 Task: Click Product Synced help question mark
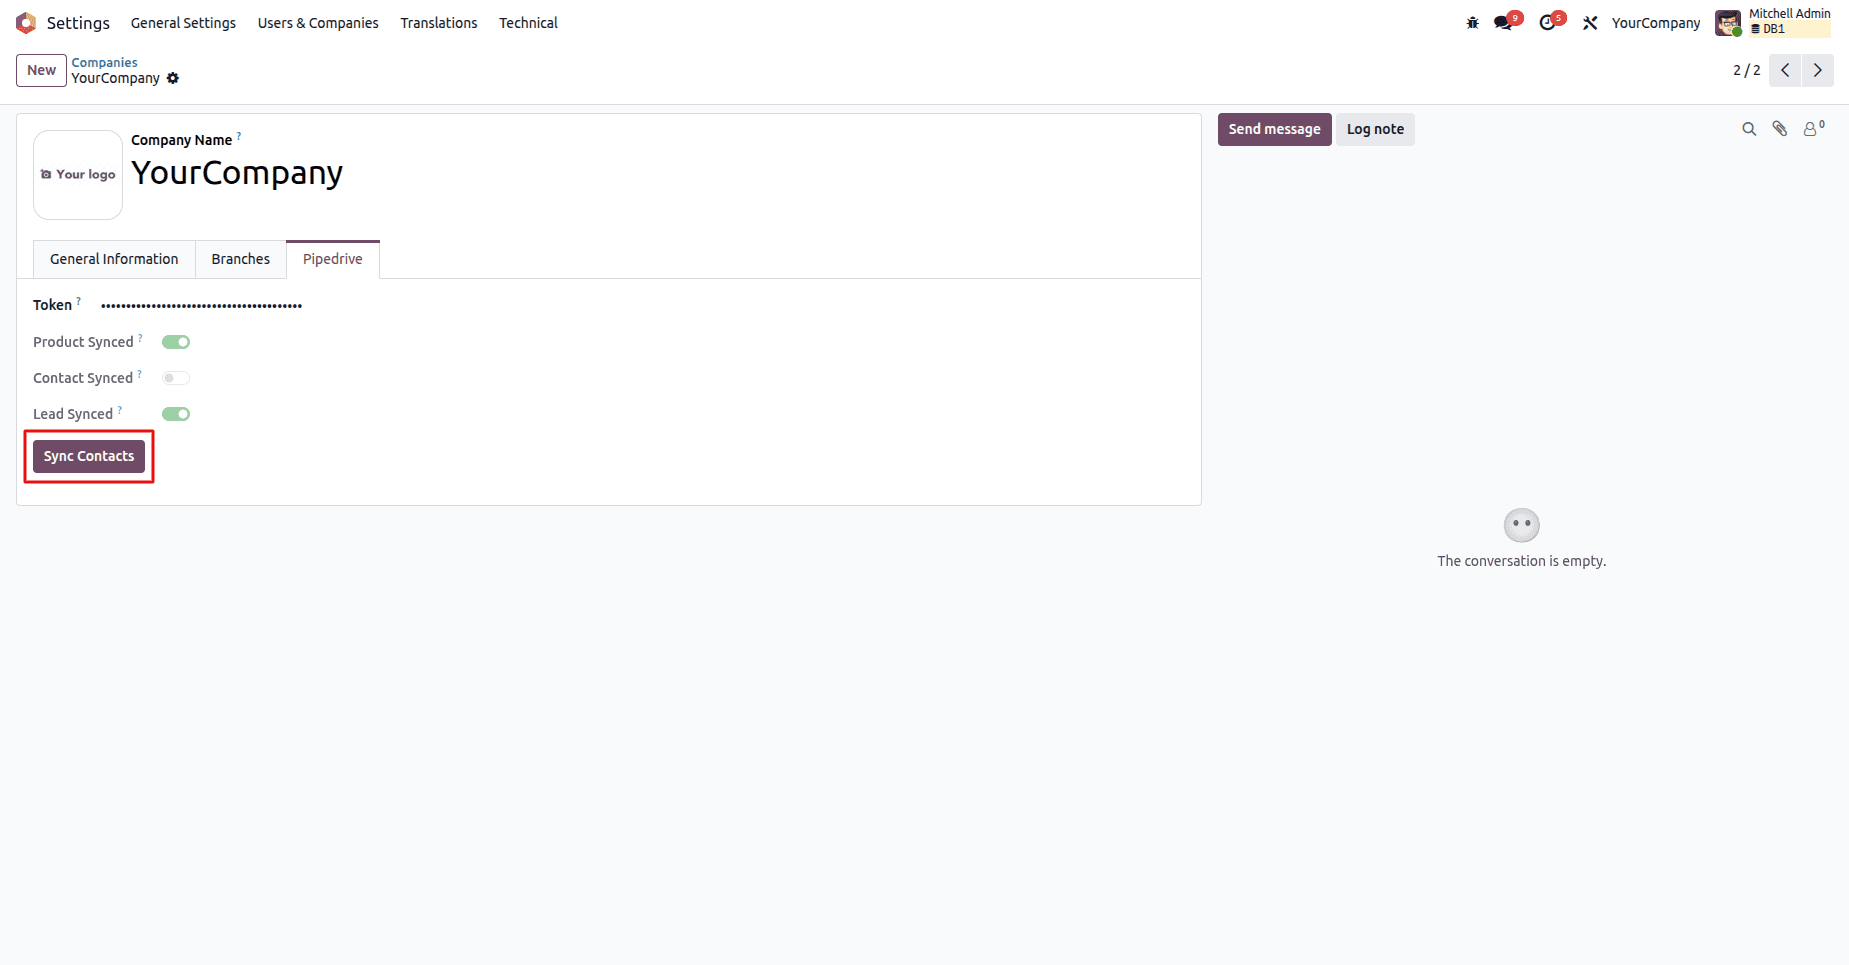click(x=140, y=337)
